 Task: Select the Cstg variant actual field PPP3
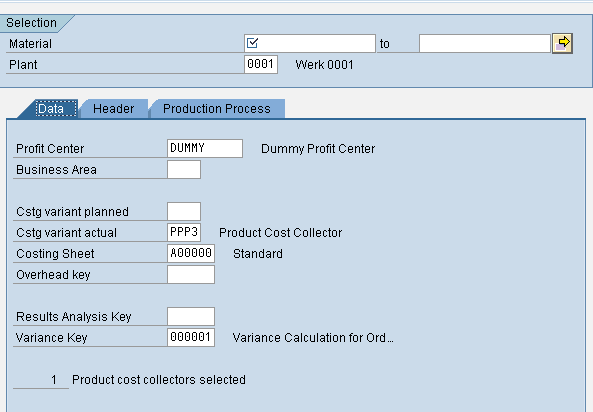tap(184, 232)
